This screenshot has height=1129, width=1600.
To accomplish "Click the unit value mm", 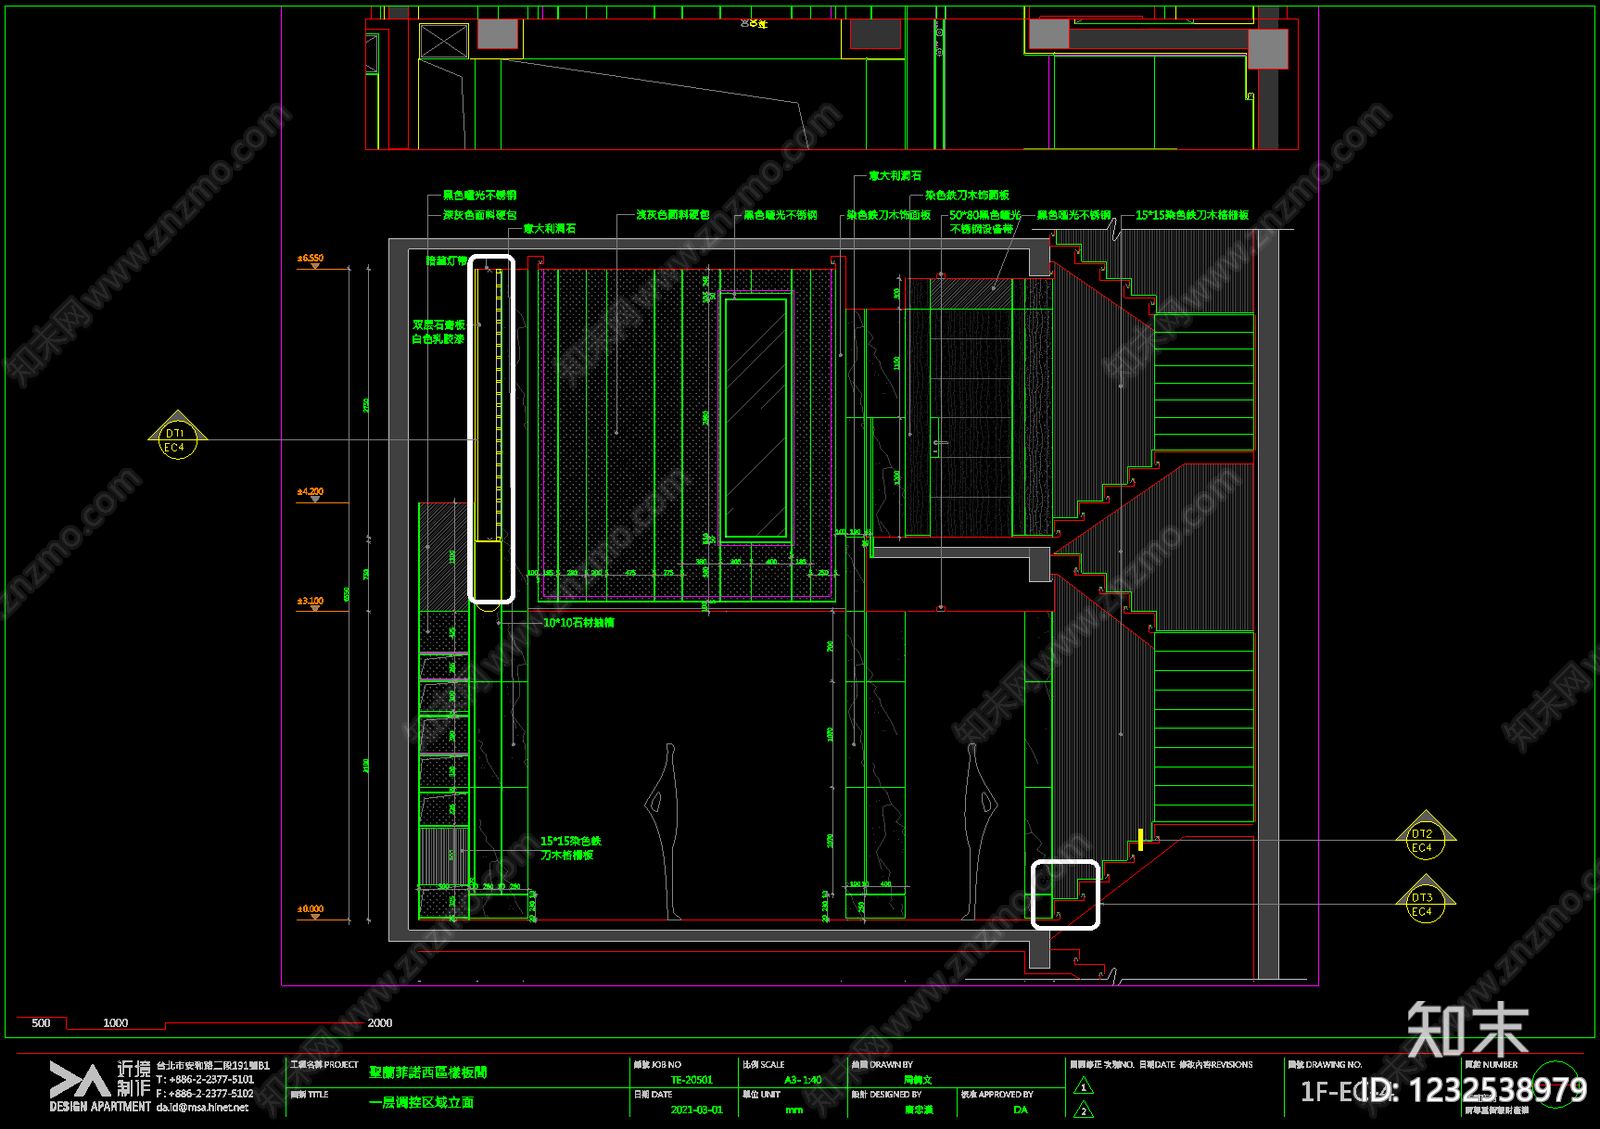I will click(x=794, y=1110).
